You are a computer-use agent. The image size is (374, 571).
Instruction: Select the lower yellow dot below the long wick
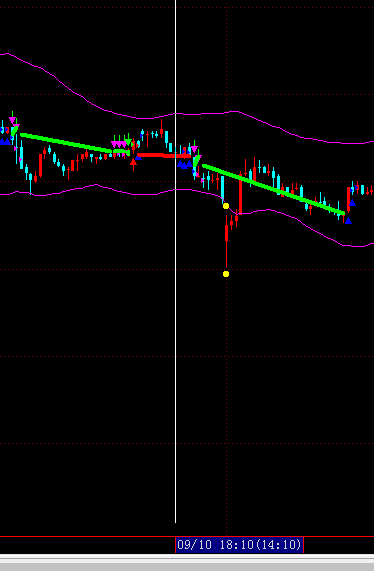226,274
